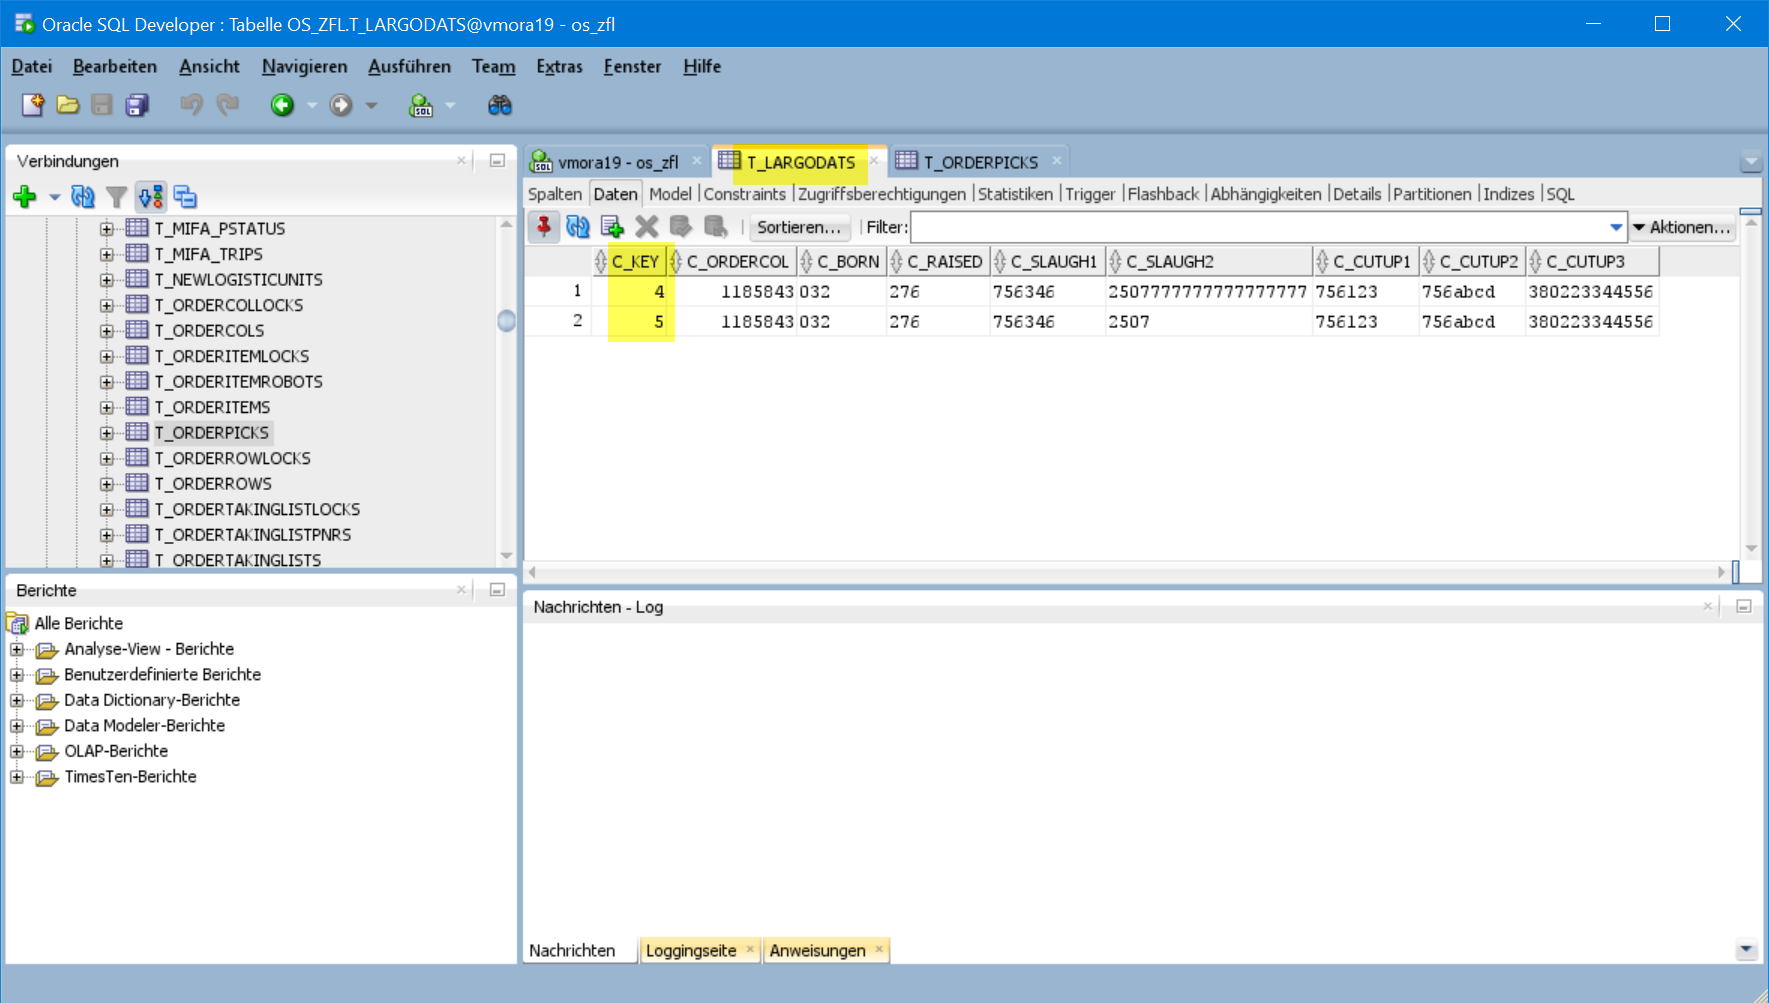The width and height of the screenshot is (1769, 1003).
Task: Open new connection dropdown arrow
Action: (x=54, y=197)
